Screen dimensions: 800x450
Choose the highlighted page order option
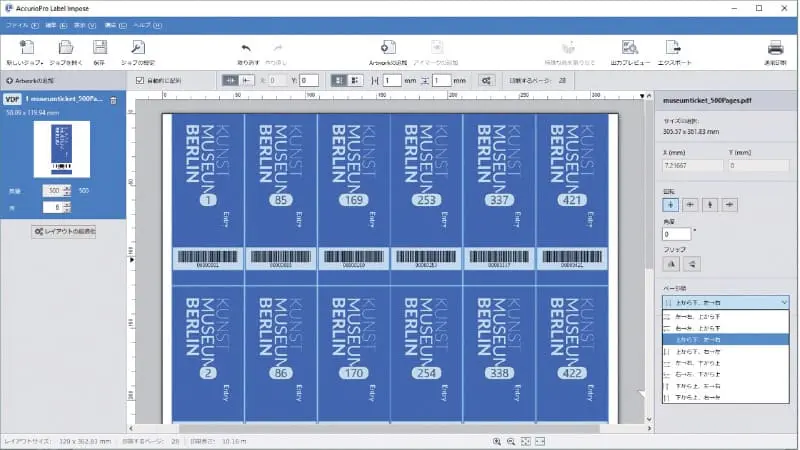(727, 340)
